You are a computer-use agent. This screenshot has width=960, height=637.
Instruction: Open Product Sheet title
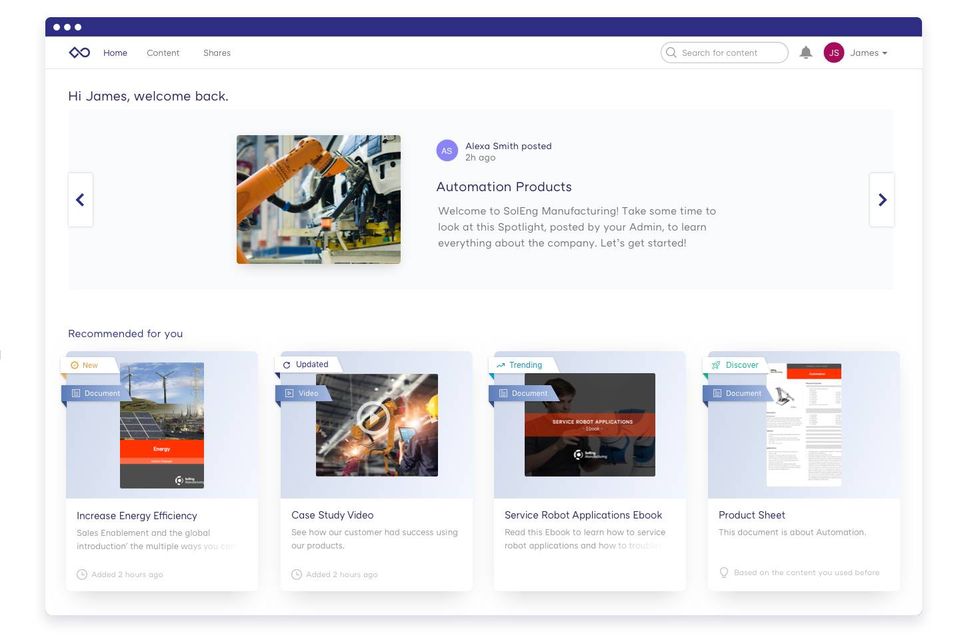click(752, 515)
